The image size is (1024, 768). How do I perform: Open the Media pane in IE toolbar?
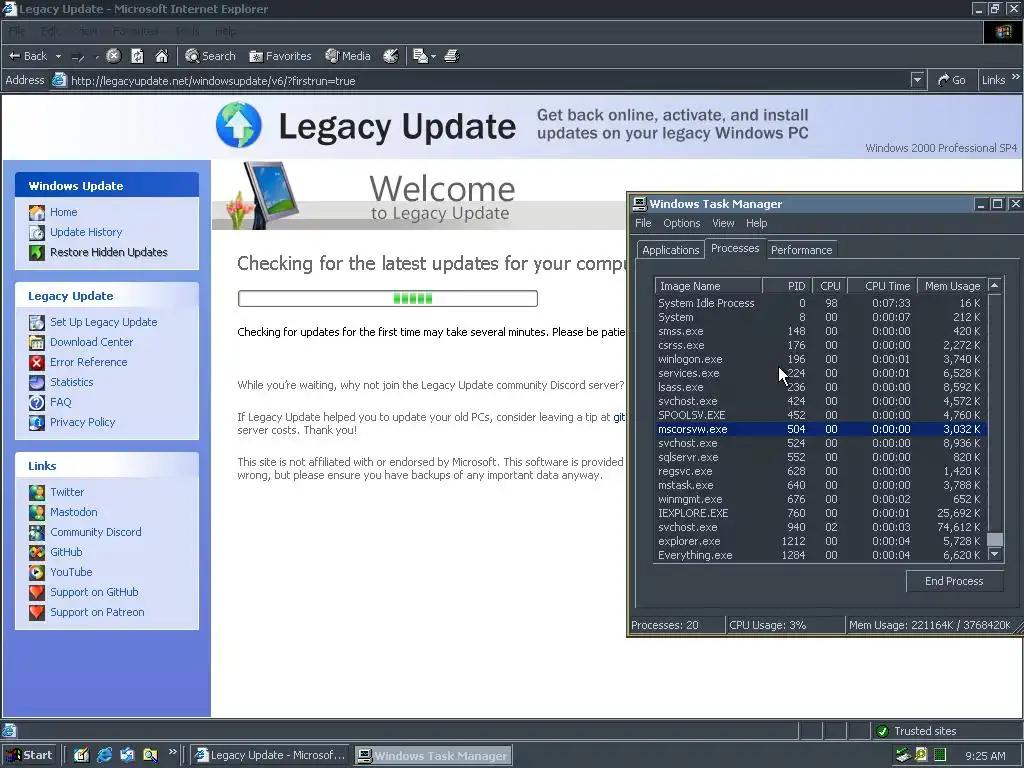pos(348,56)
